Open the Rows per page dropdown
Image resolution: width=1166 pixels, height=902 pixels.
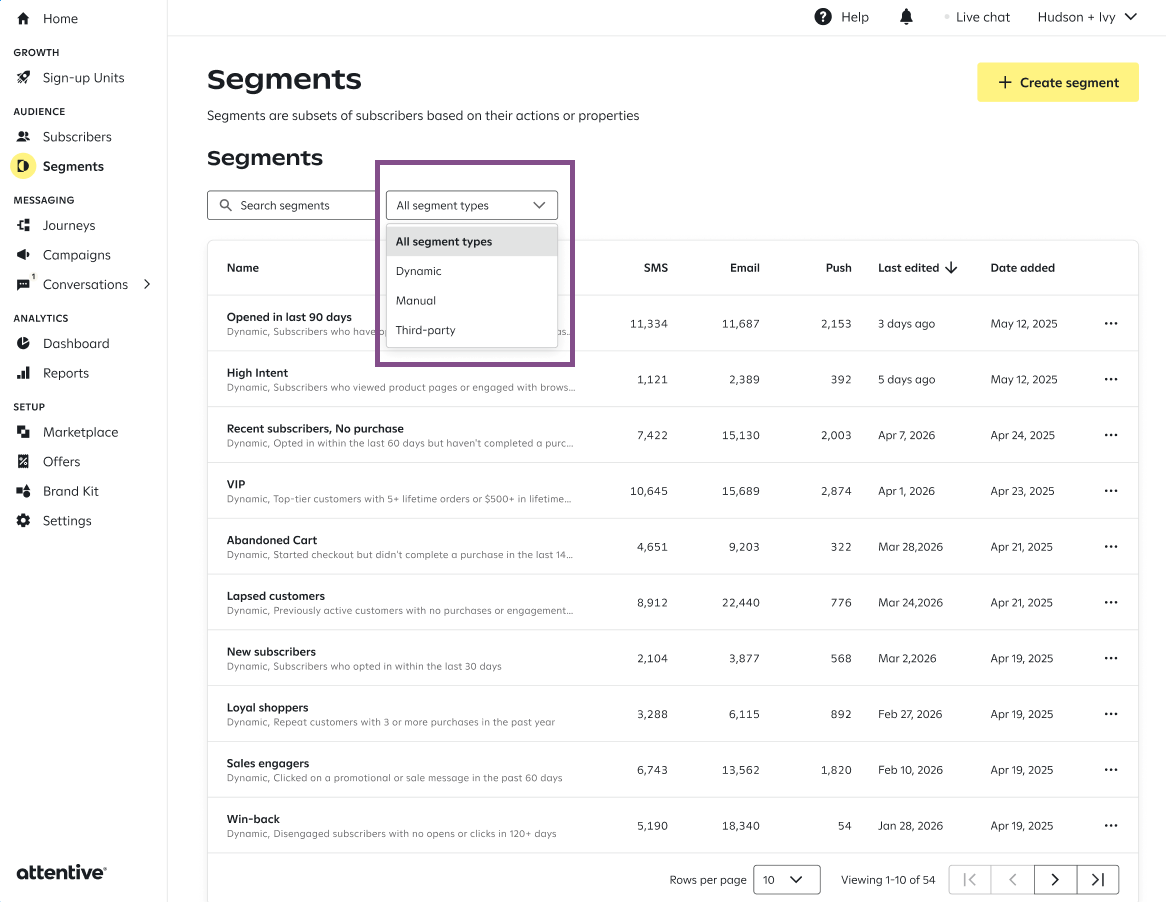[786, 880]
